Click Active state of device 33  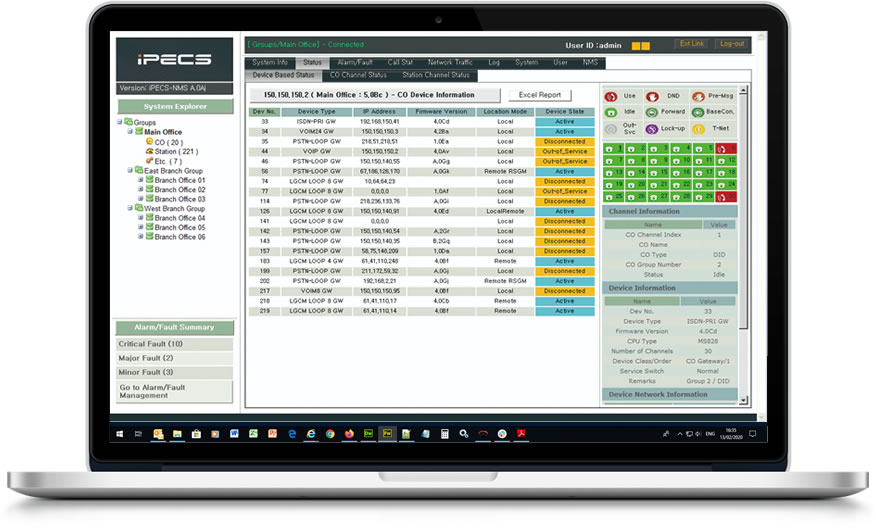click(x=565, y=122)
